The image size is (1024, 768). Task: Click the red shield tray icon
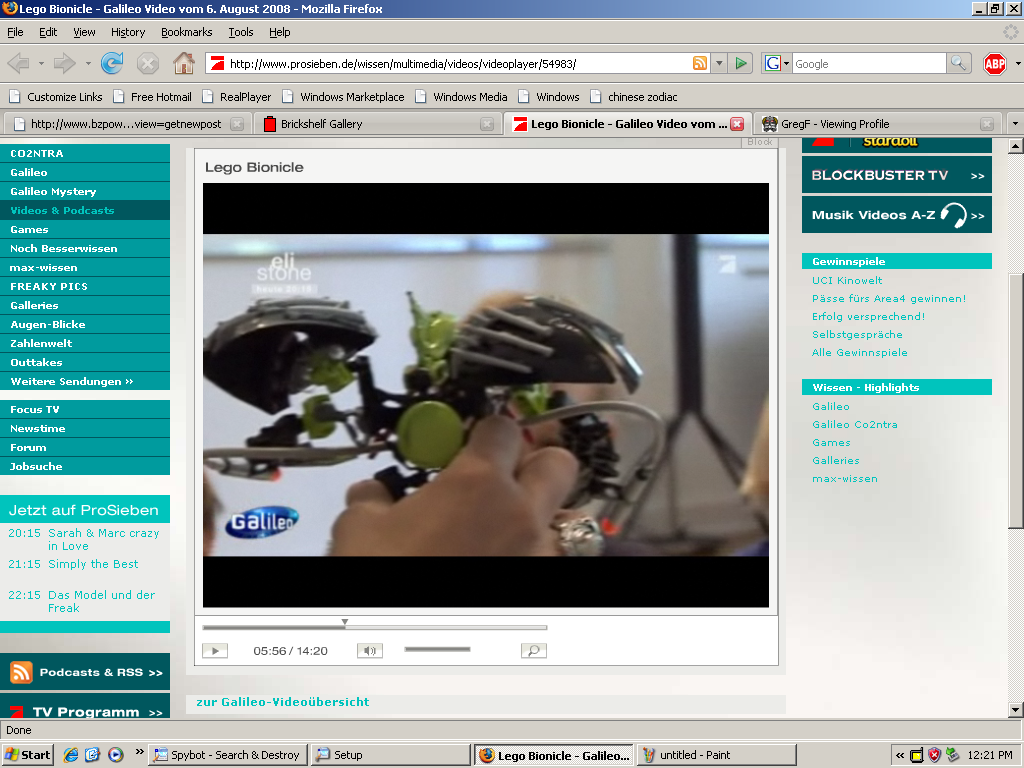tap(935, 756)
